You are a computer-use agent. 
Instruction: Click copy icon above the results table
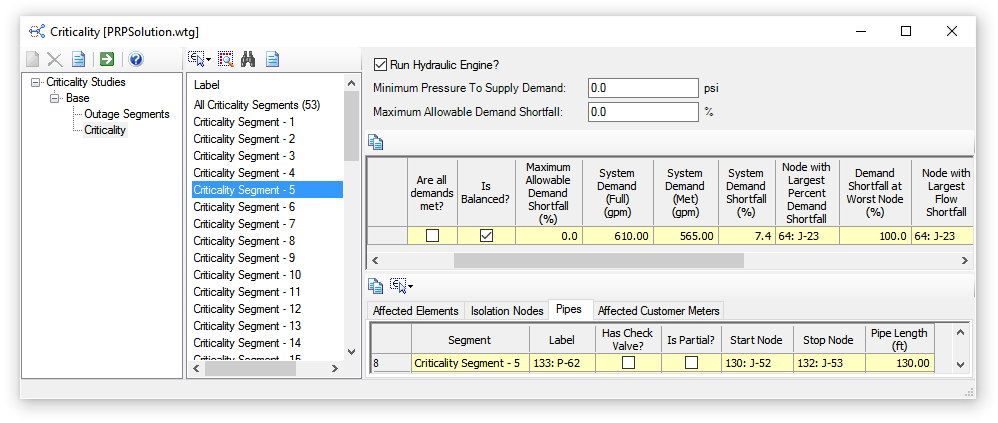376,142
